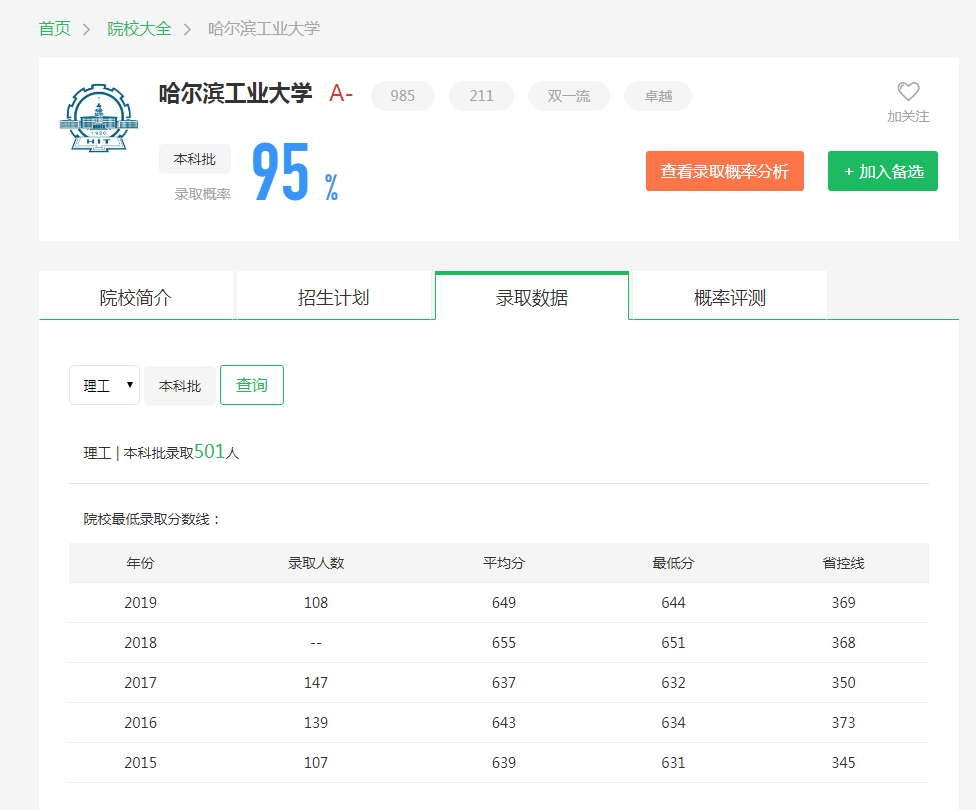This screenshot has width=976, height=810.
Task: Click 本科批 tag beside dropdown
Action: coord(180,386)
